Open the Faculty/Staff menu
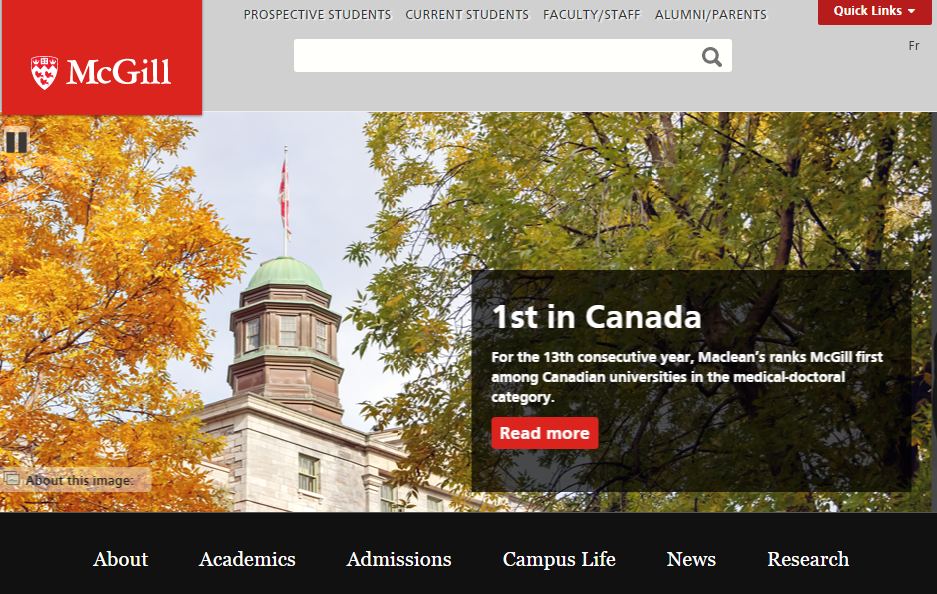Image resolution: width=937 pixels, height=594 pixels. click(592, 14)
